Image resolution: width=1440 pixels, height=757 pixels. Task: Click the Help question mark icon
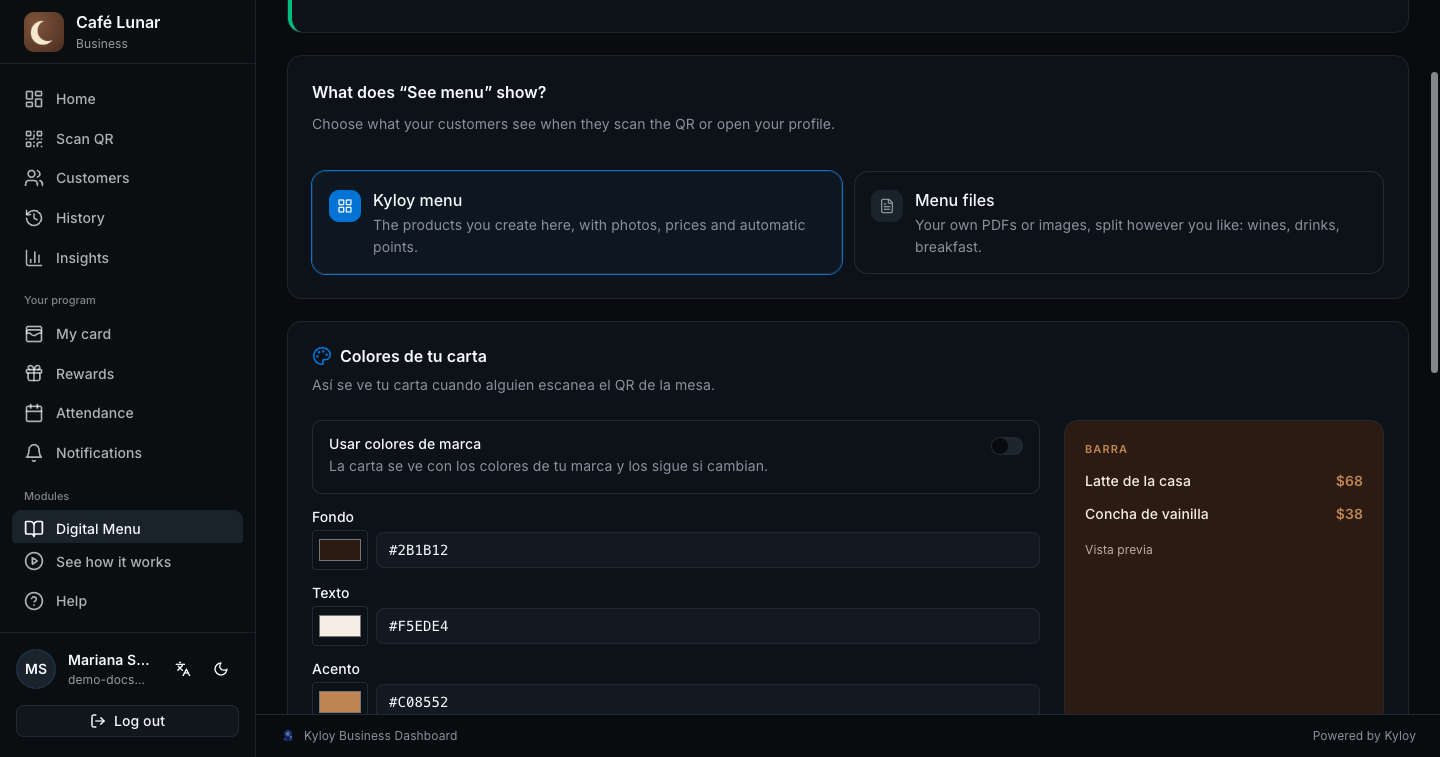pyautogui.click(x=34, y=601)
